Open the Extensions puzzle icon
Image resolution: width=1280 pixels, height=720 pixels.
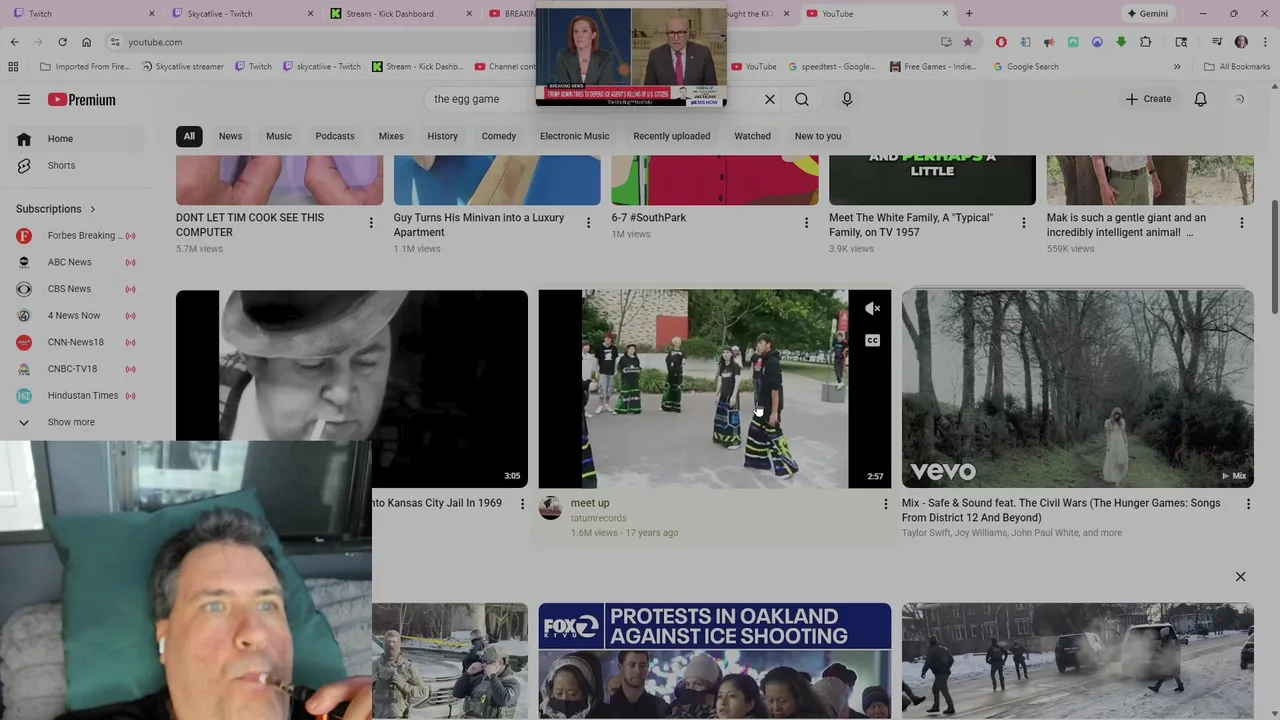1146,42
